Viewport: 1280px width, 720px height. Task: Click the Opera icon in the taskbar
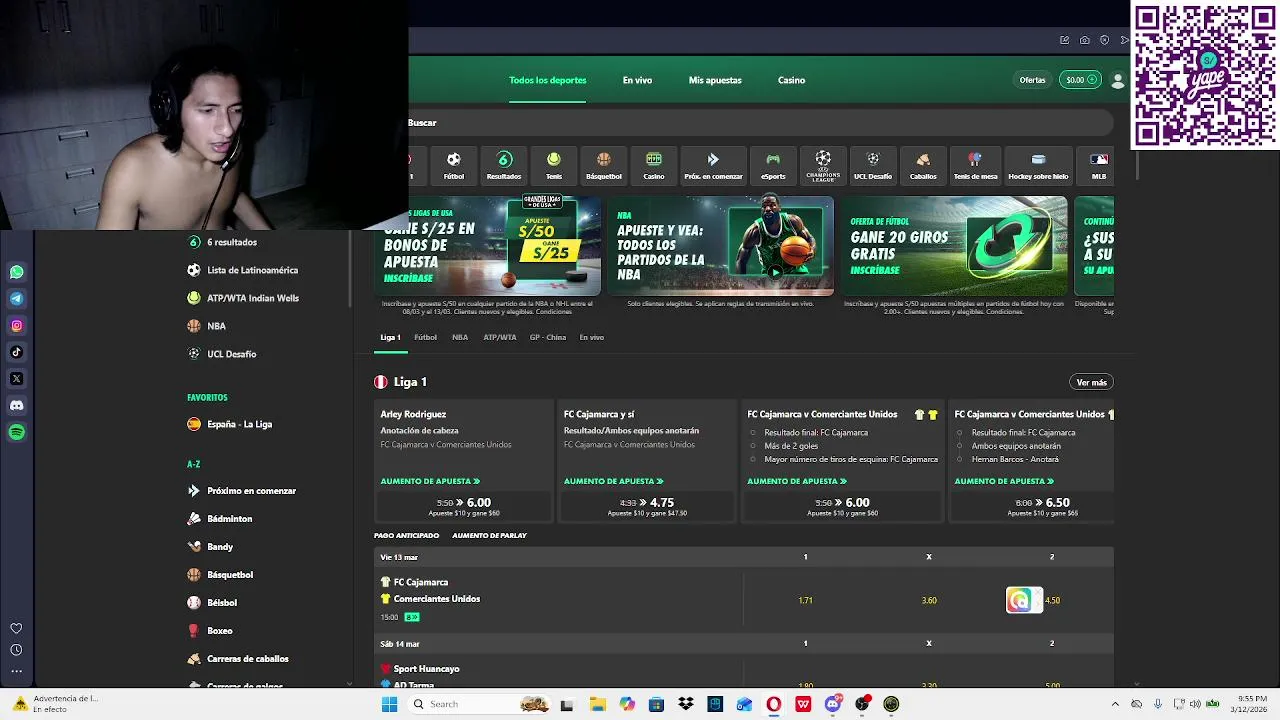point(774,704)
